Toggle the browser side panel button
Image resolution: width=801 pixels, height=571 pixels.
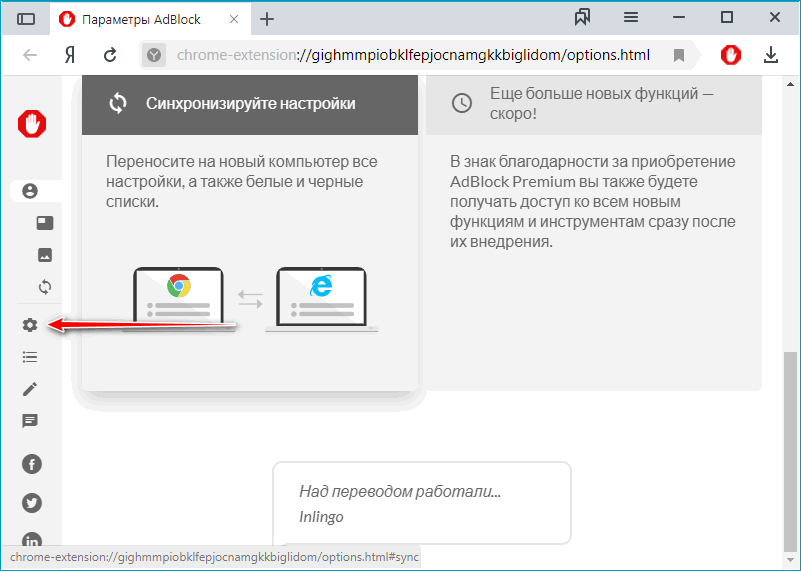[x=26, y=19]
